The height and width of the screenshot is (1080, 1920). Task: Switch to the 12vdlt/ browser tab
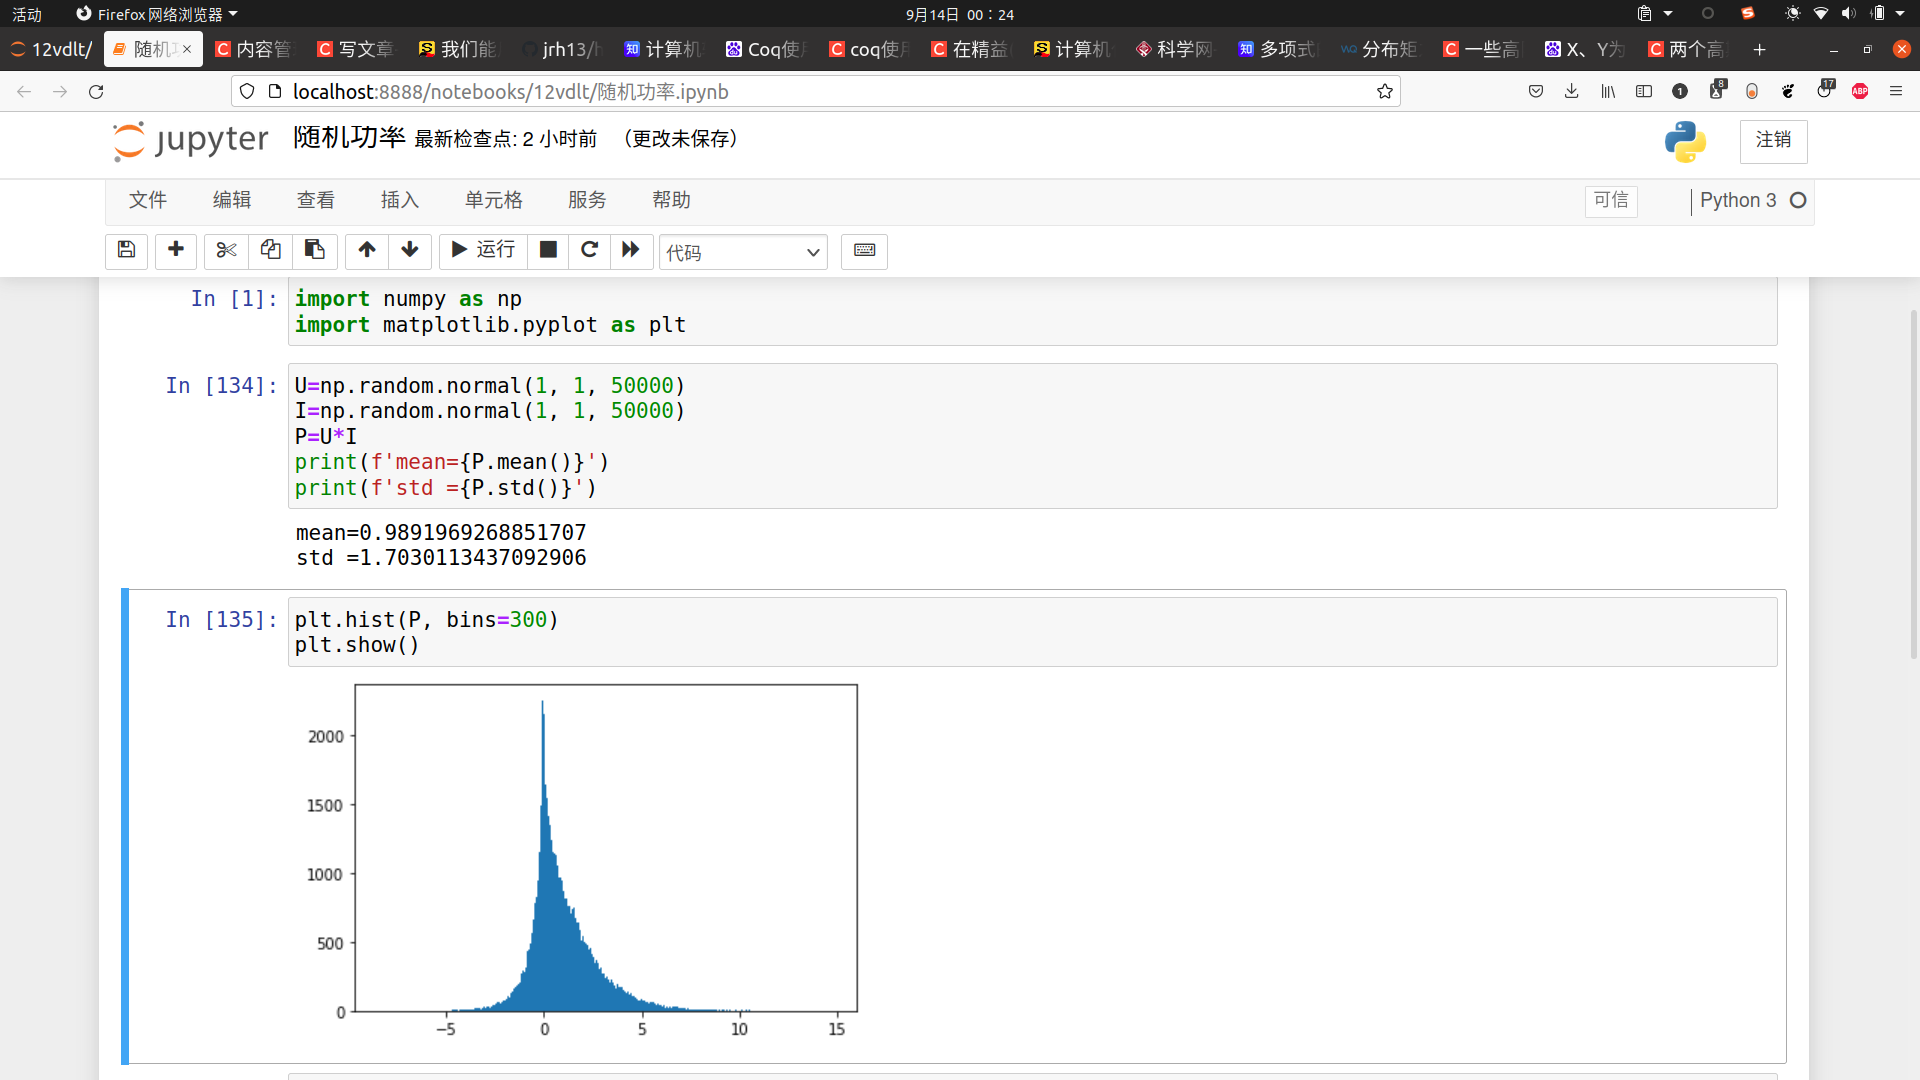point(52,49)
